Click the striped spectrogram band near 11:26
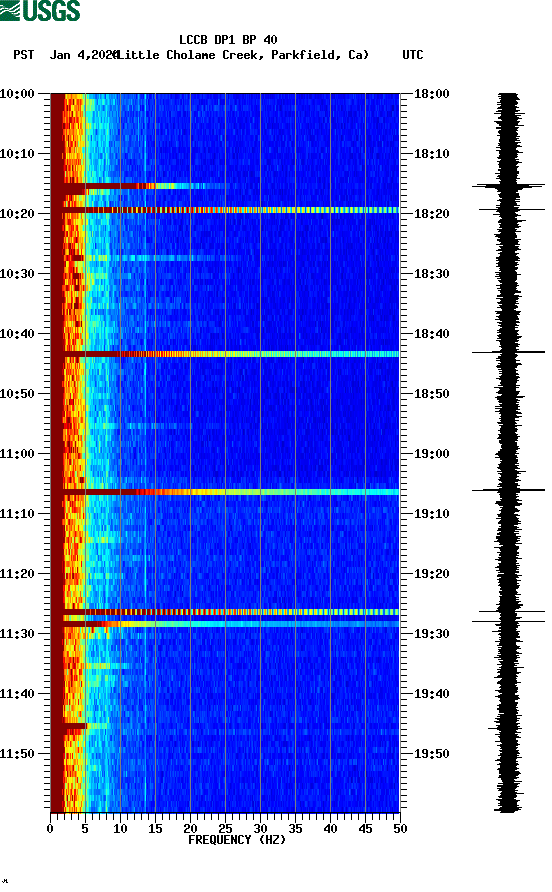This screenshot has width=552, height=892. pyautogui.click(x=225, y=612)
